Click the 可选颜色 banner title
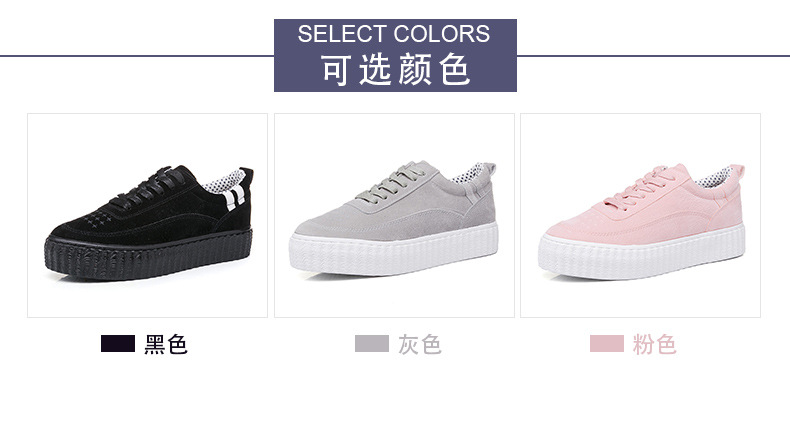 click(x=396, y=69)
